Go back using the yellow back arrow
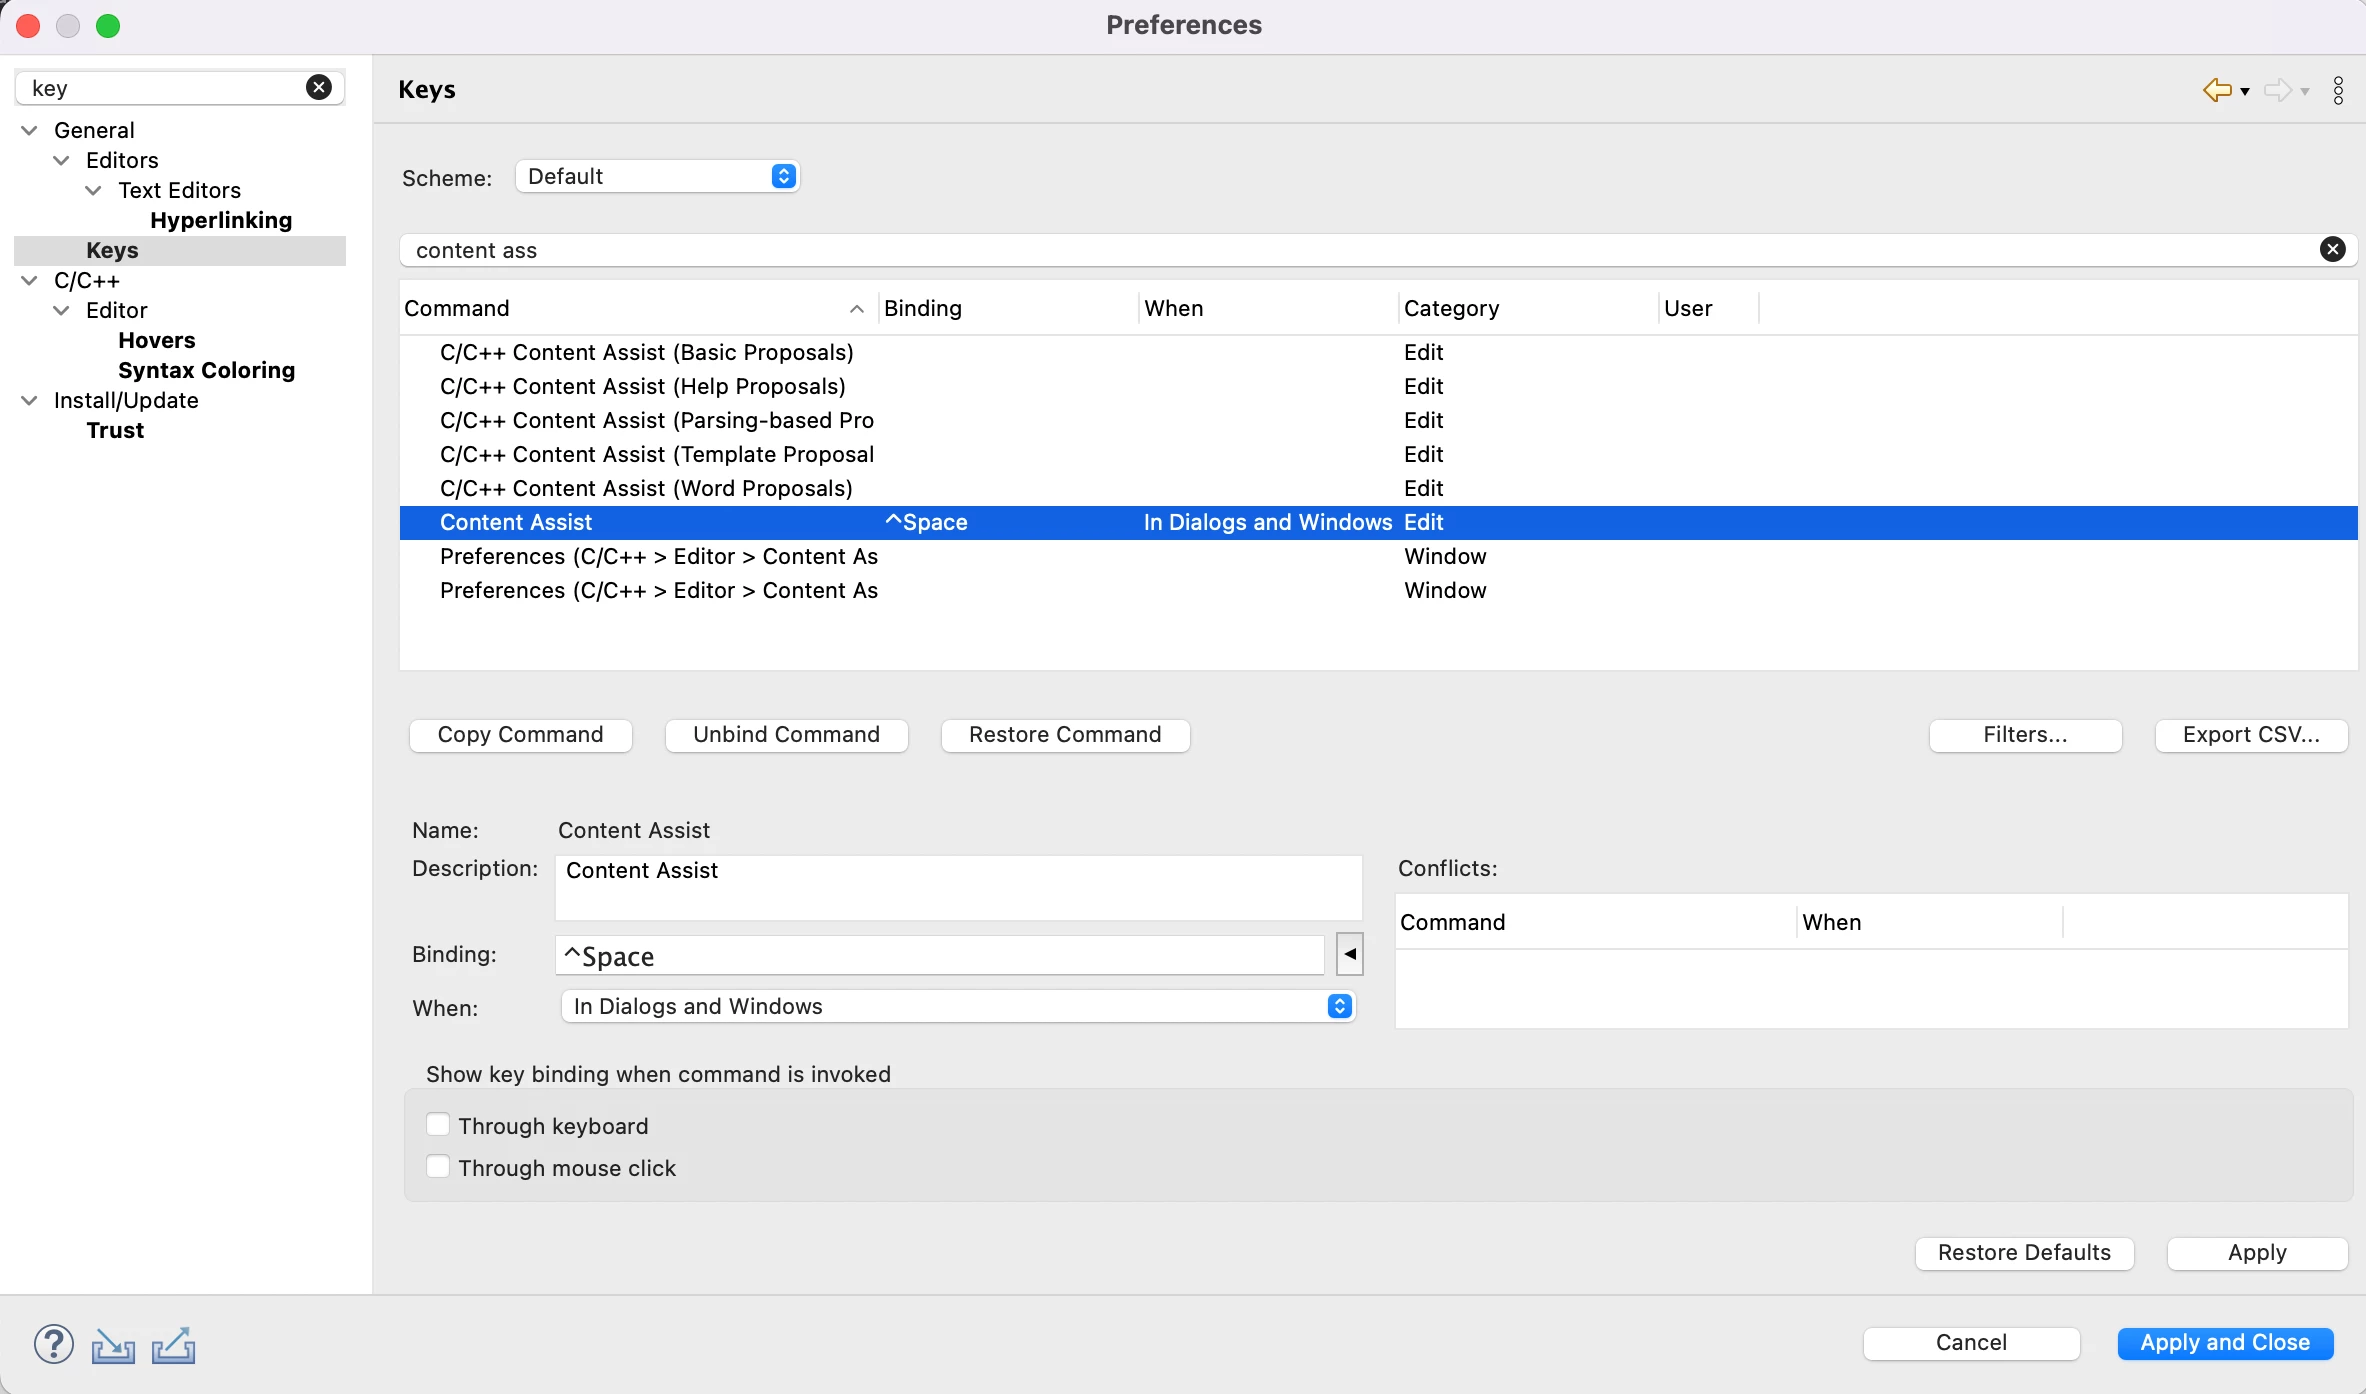The width and height of the screenshot is (2366, 1394). click(x=2217, y=90)
